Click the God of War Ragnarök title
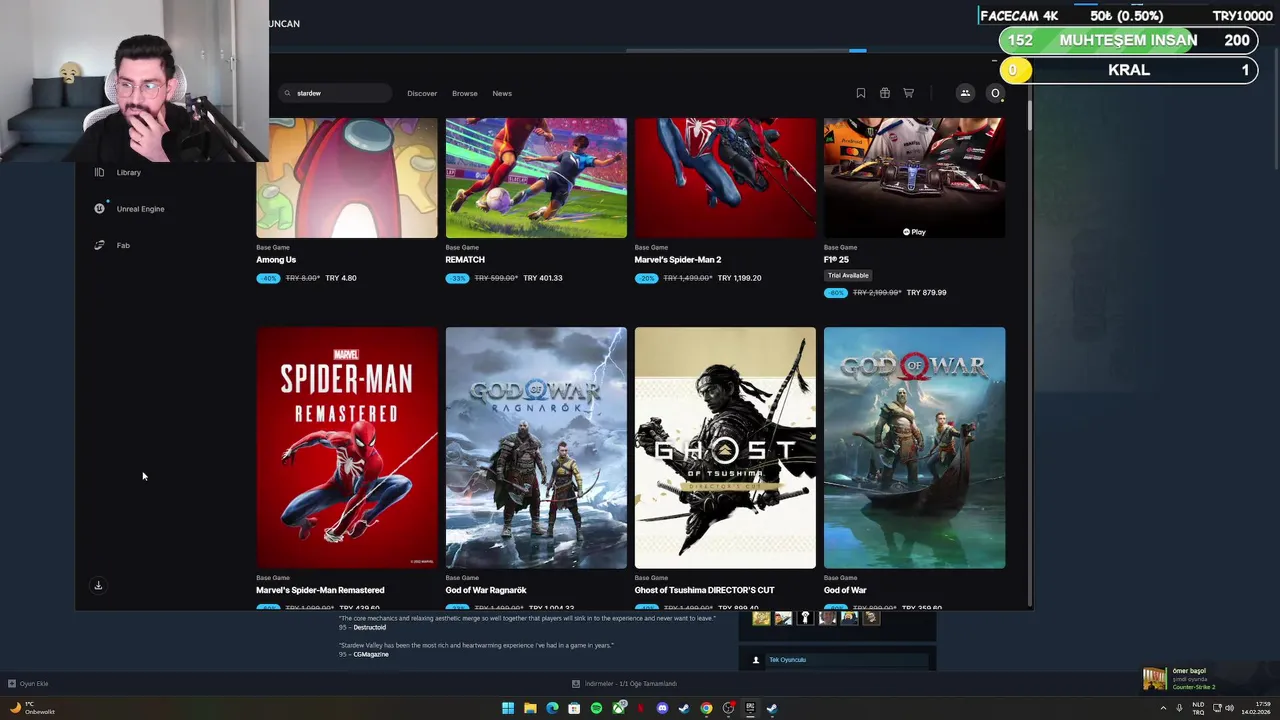The width and height of the screenshot is (1280, 720). pyautogui.click(x=486, y=590)
